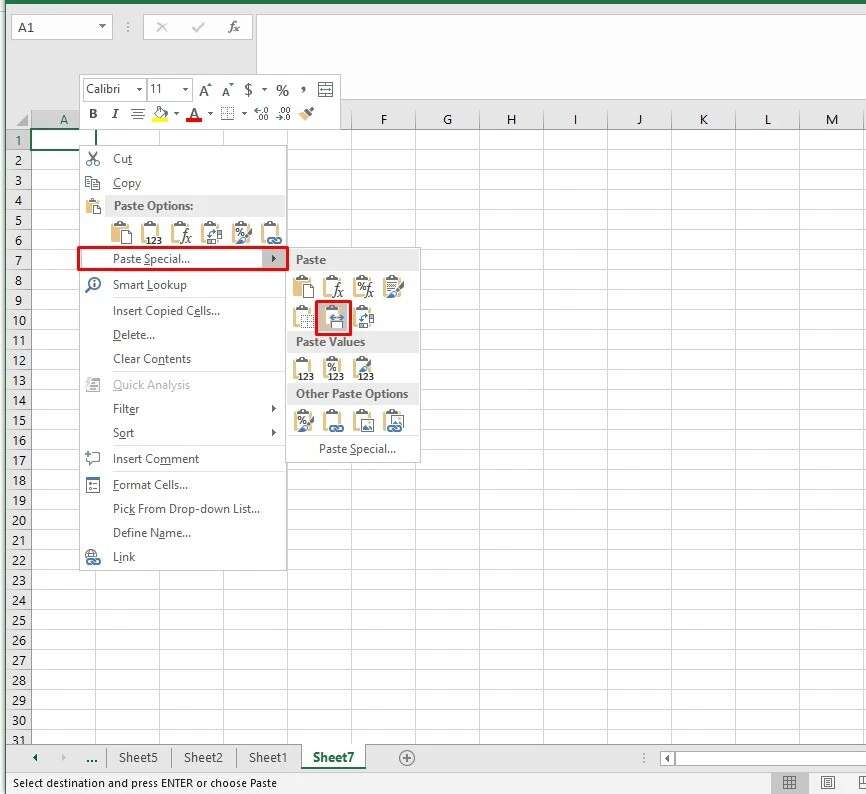Toggle italic formatting in the mini toolbar
Screen dimensions: 866x794
pos(114,113)
